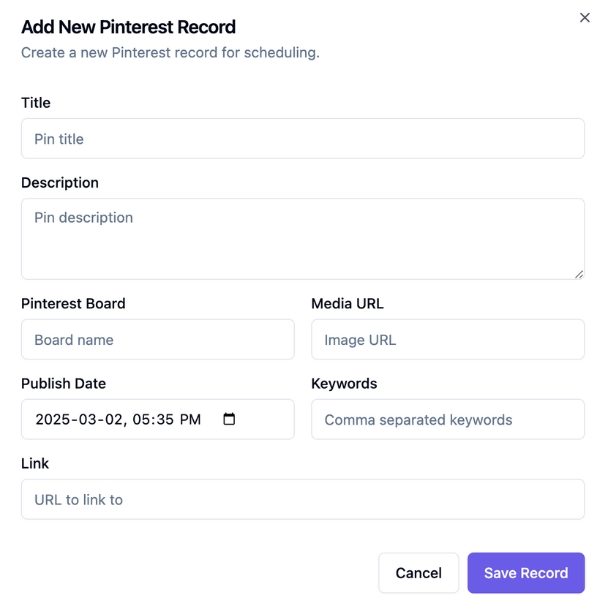Close the Add New Pinterest Record dialog
600x600 pixels.
[x=585, y=18]
